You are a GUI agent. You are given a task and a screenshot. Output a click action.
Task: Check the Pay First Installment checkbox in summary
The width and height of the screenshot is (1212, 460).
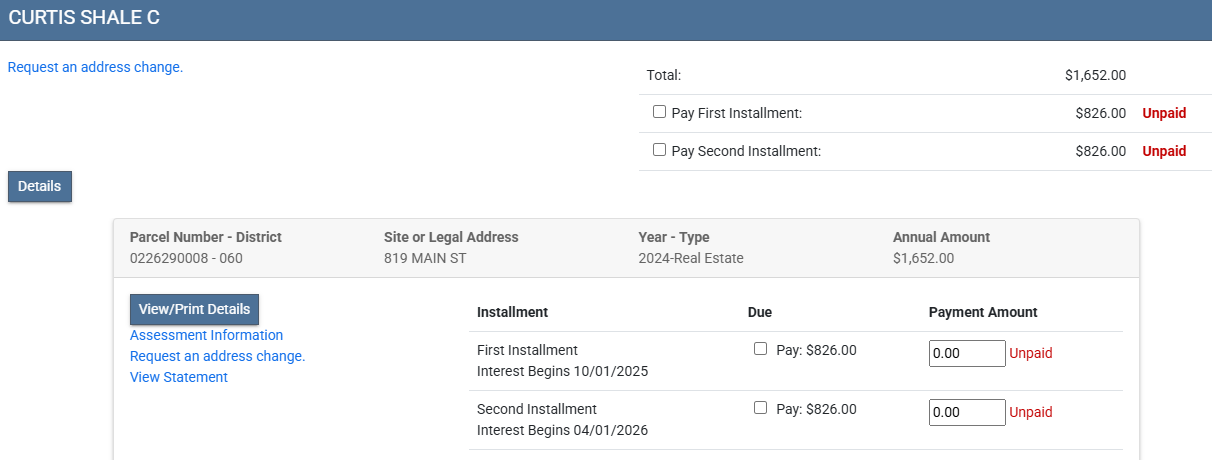click(659, 112)
